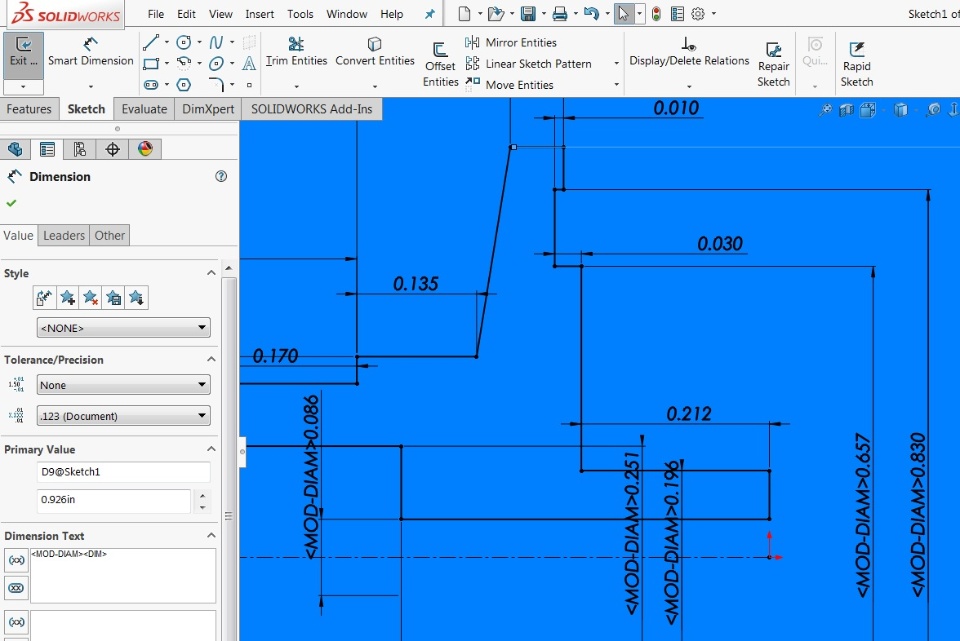
Task: Select the Corner Rectangle tool
Action: [x=151, y=63]
